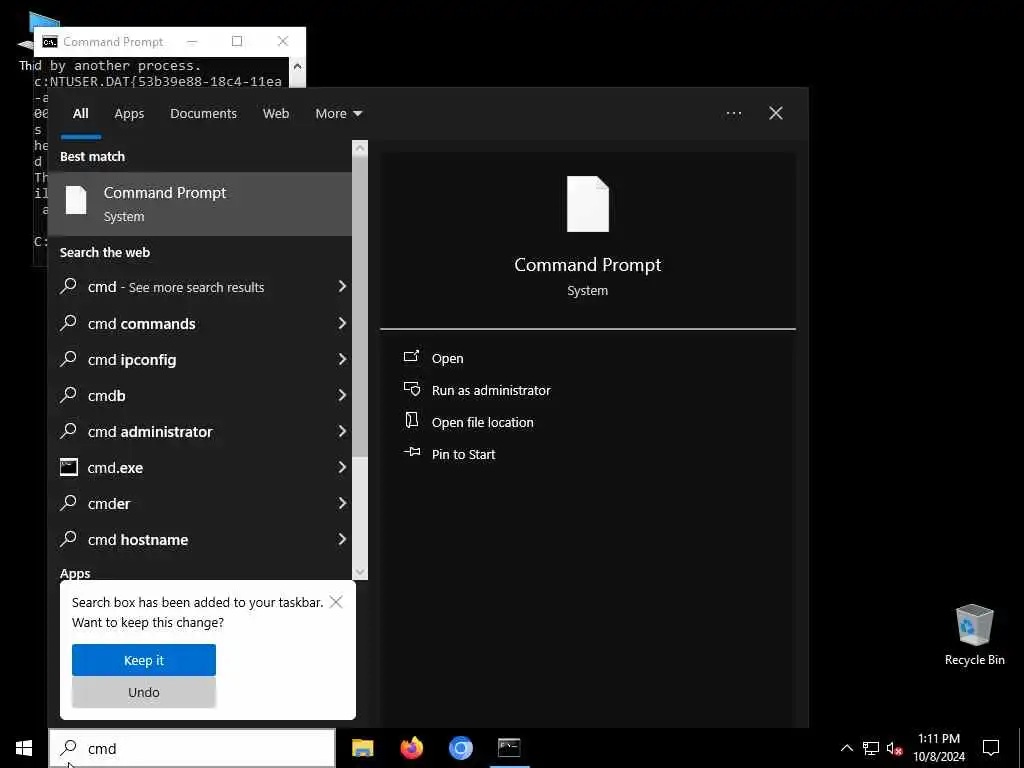
Task: Switch to the Apps search tab
Action: [129, 114]
